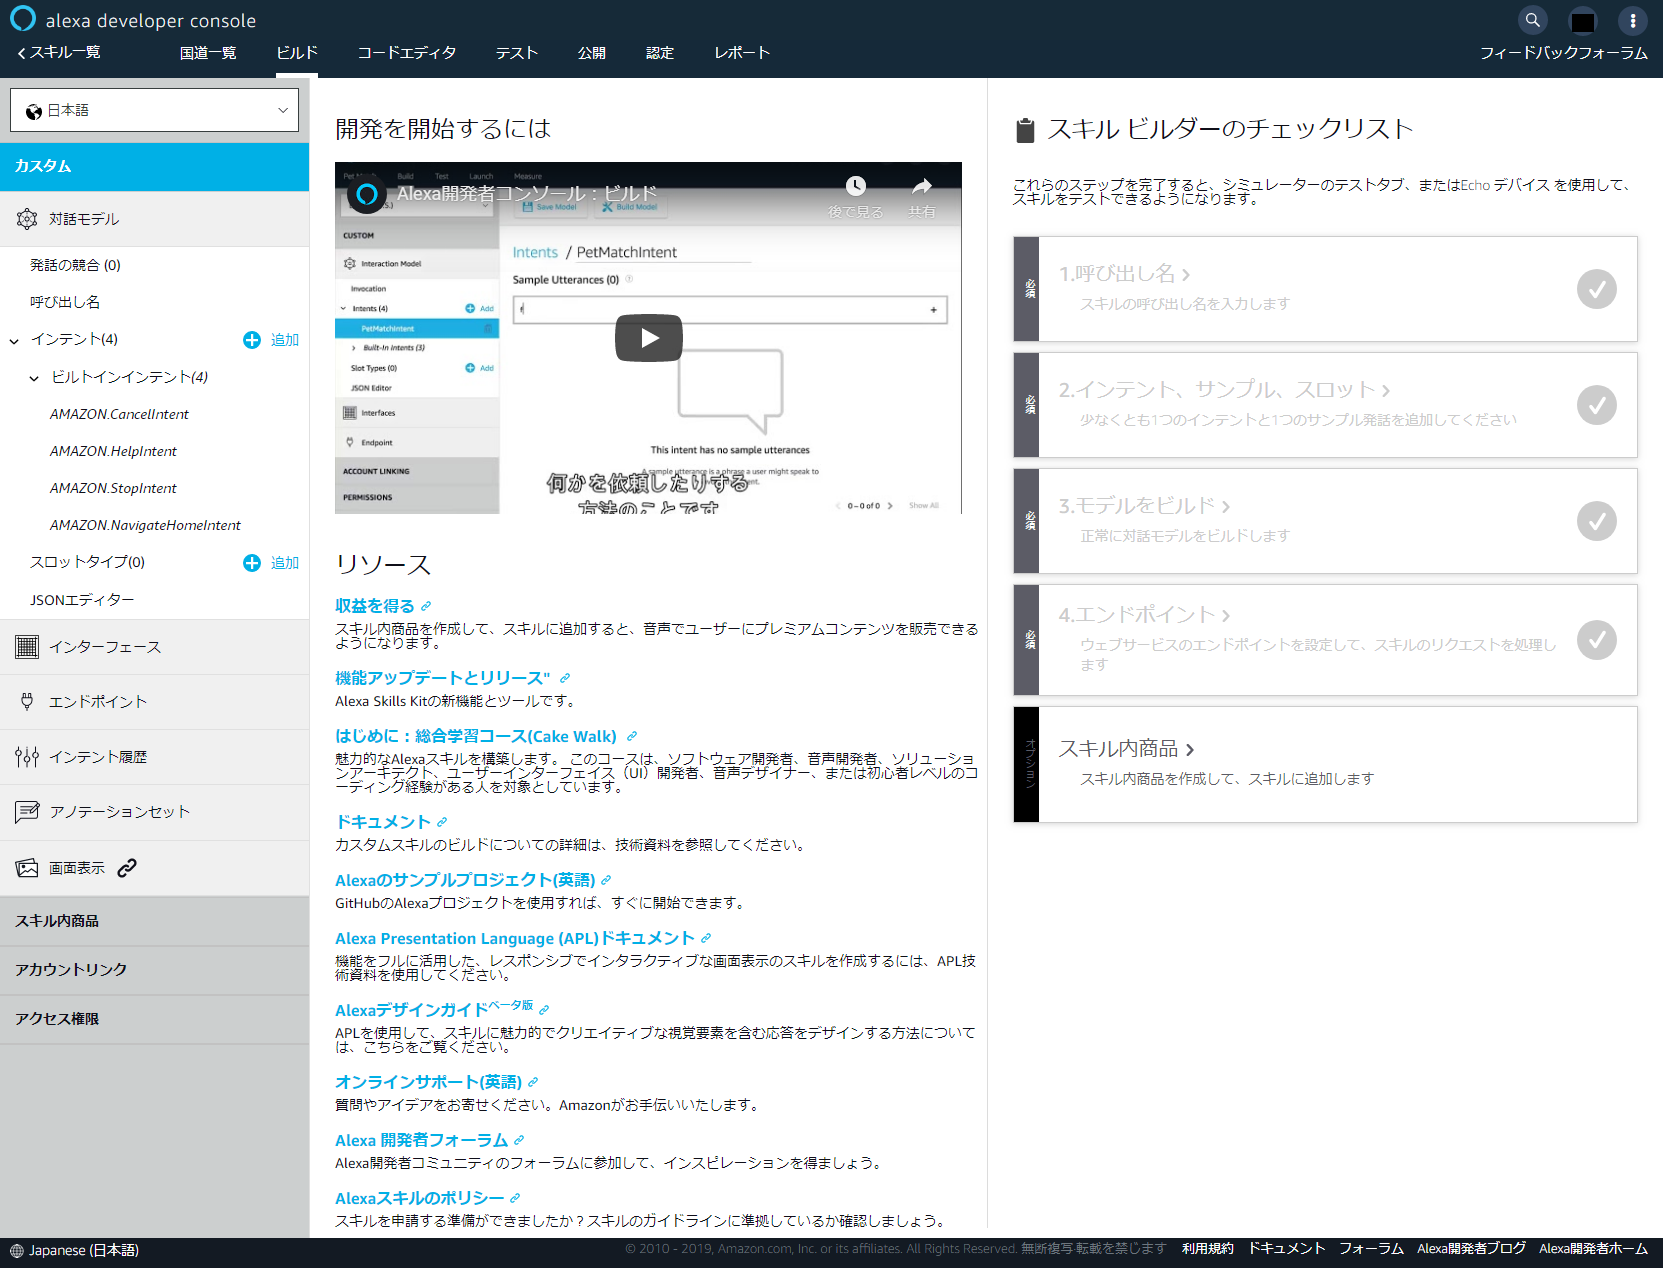Open the アノテーションセット section
The width and height of the screenshot is (1663, 1268).
(117, 811)
